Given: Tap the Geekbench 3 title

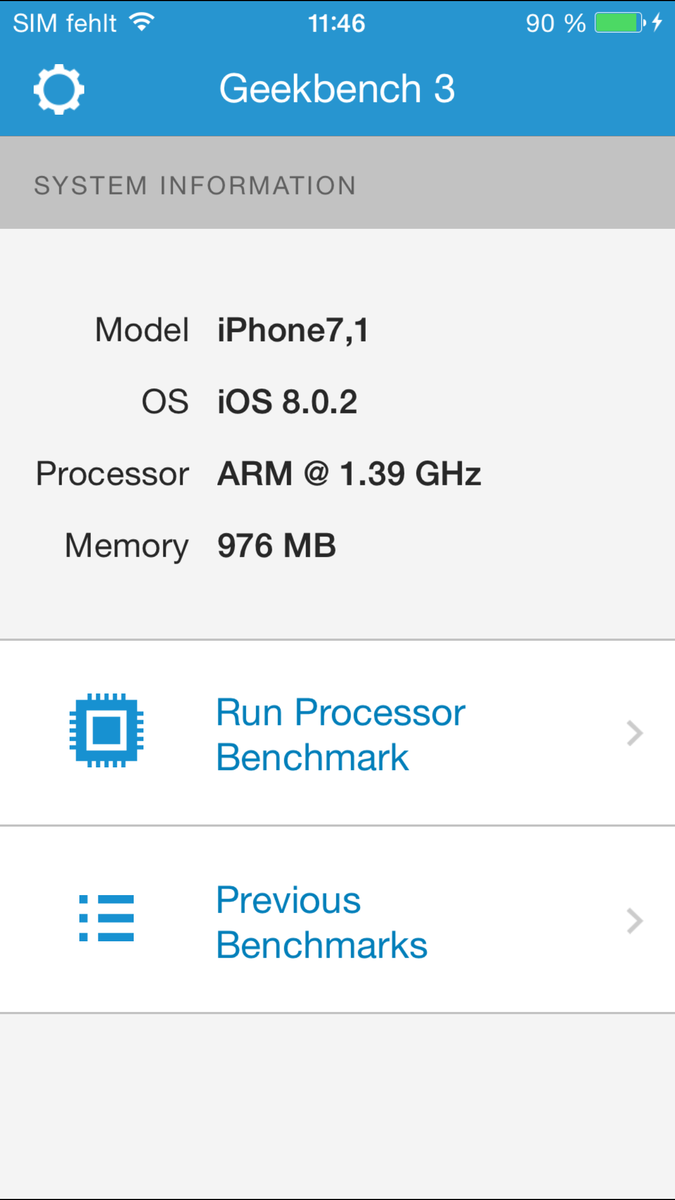Looking at the screenshot, I should tap(337, 90).
